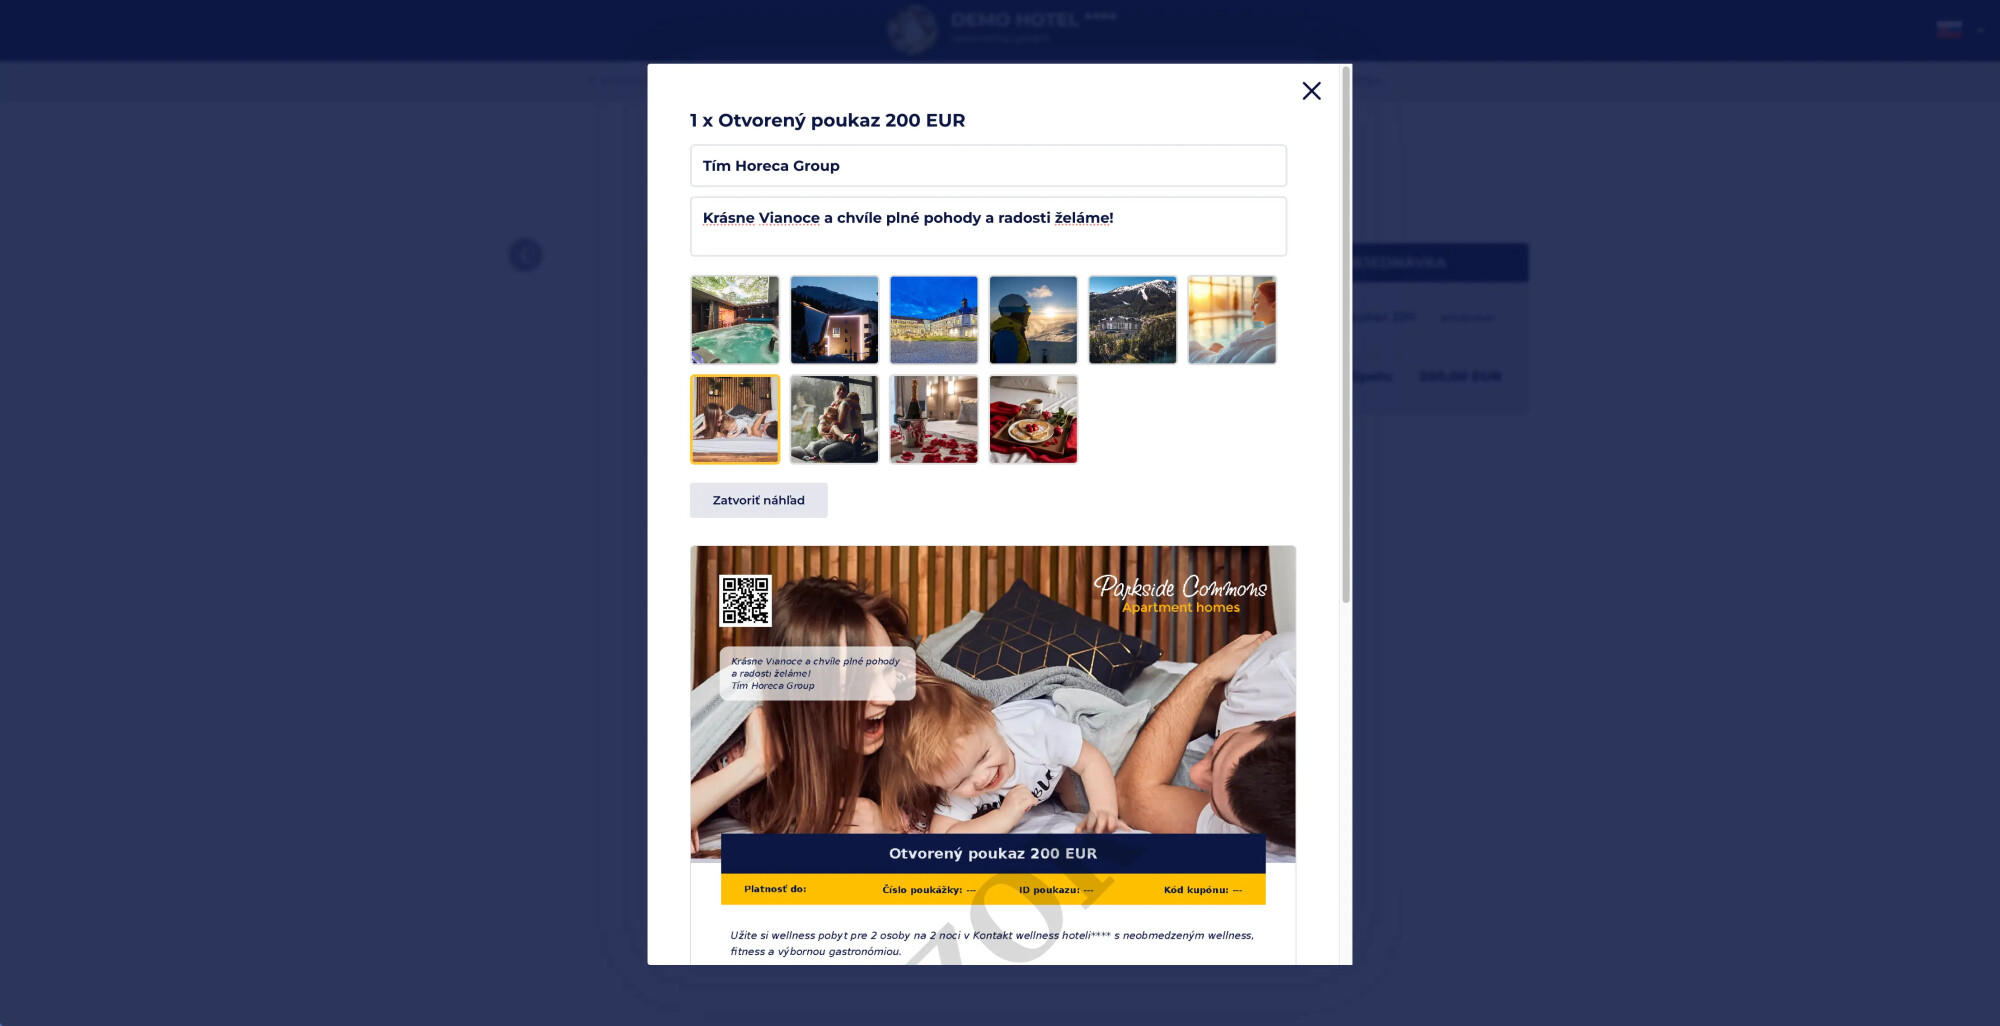Viewport: 2000px width, 1026px height.
Task: Pick the family by window thumbnail
Action: [x=834, y=419]
